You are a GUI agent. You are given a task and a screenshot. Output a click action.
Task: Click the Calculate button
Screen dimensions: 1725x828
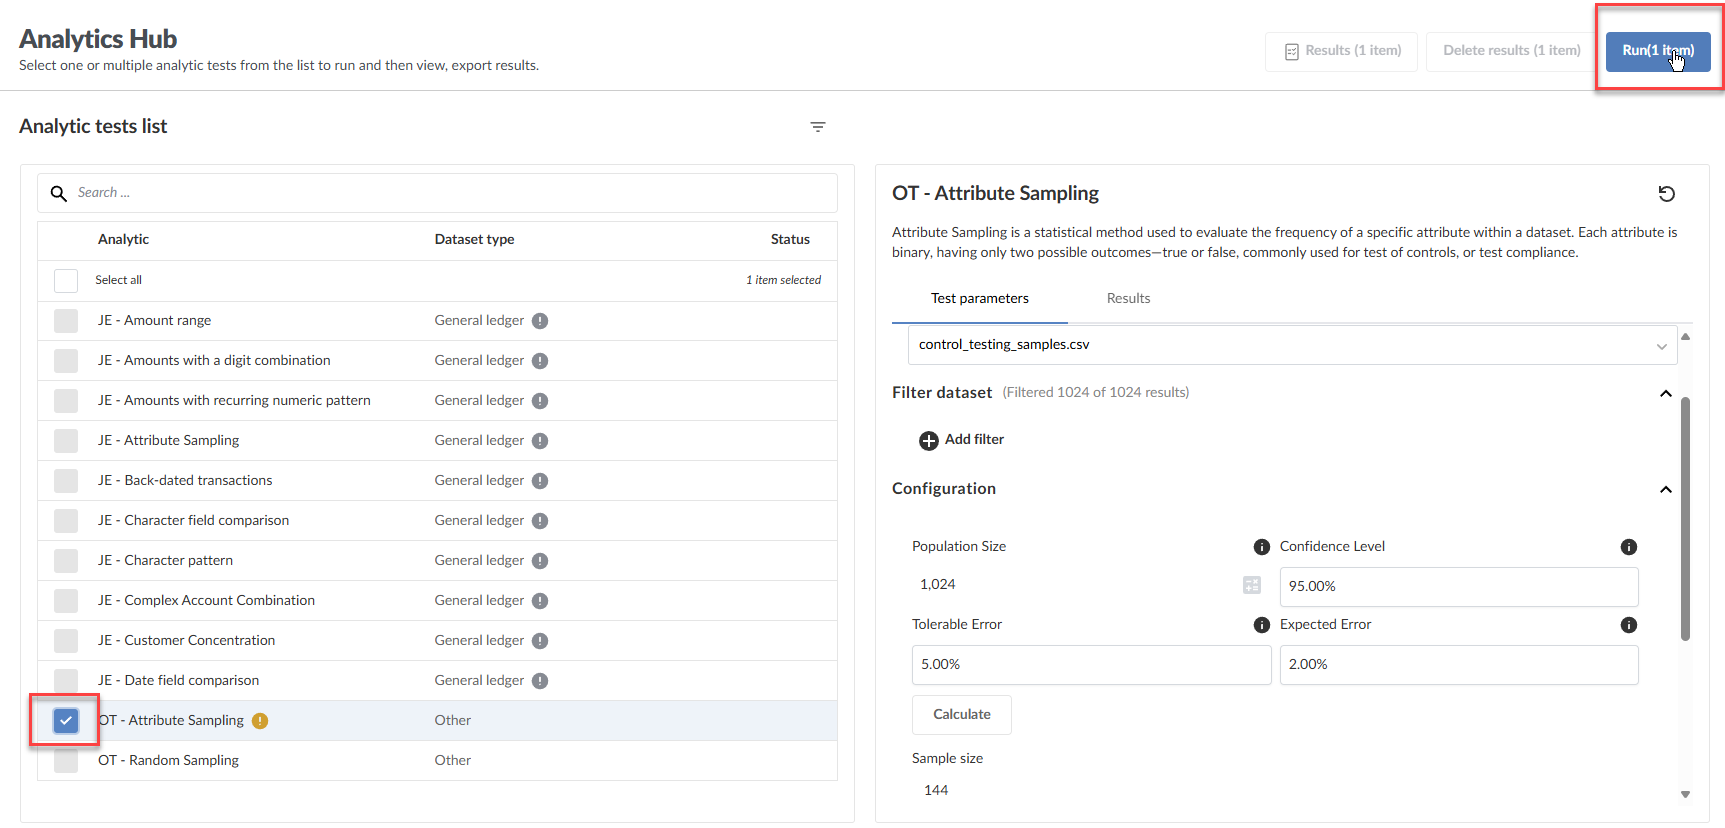962,715
